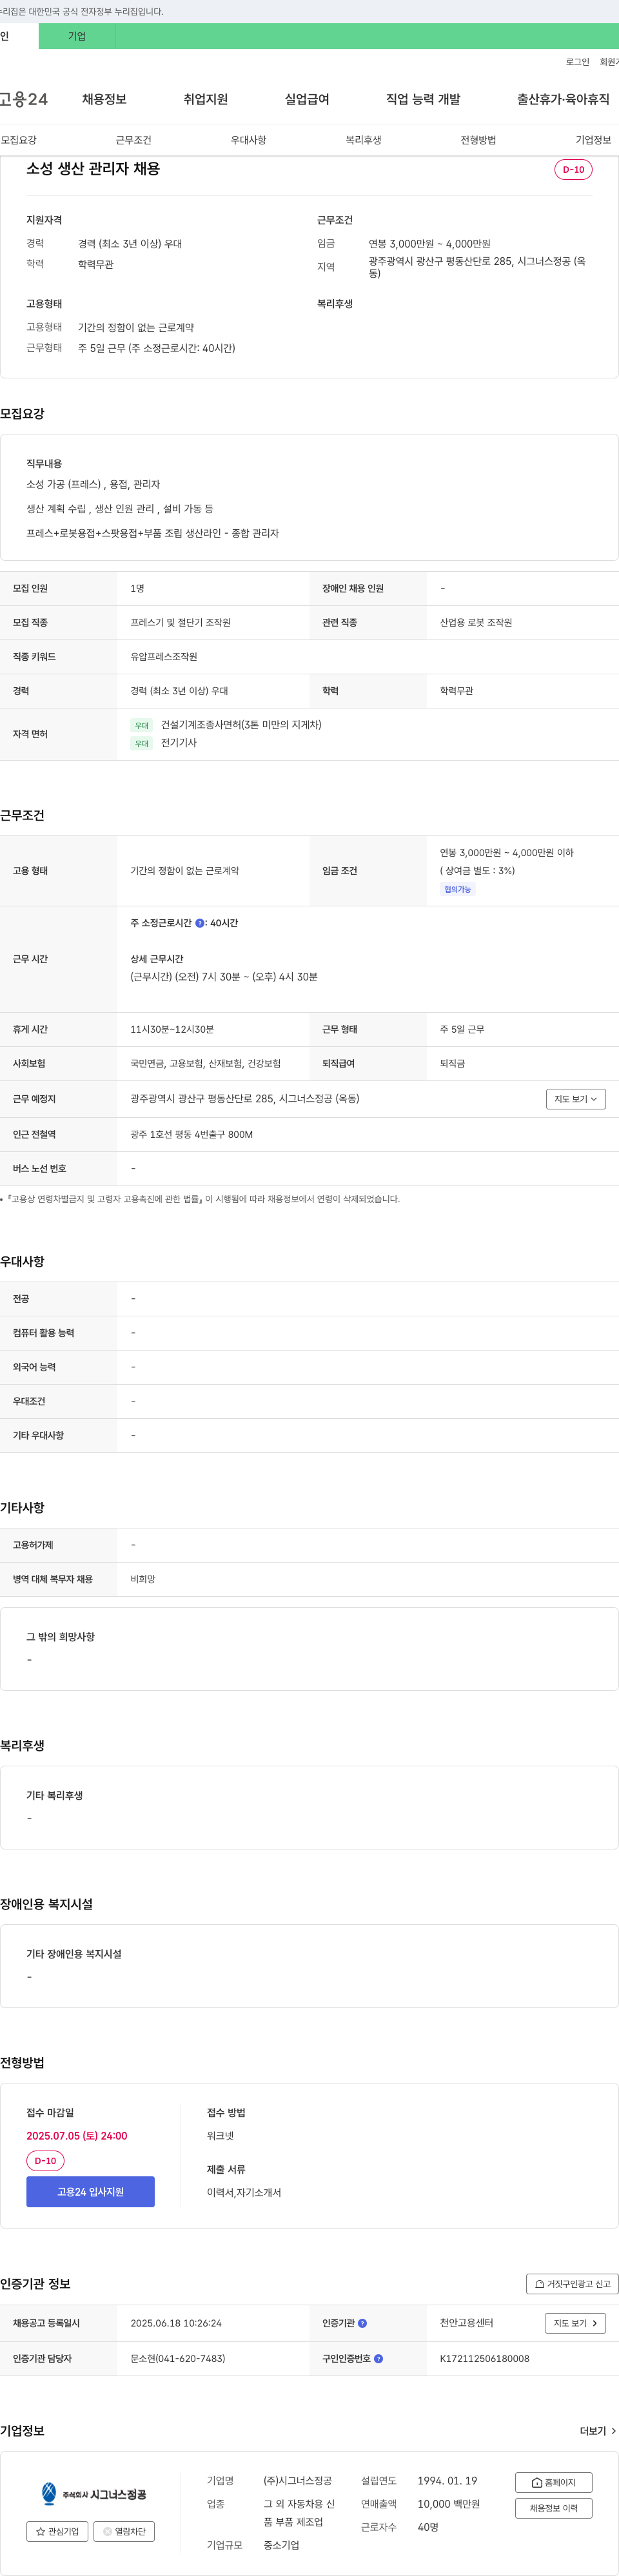Click the 구인인증번호 help question icon
The height and width of the screenshot is (2576, 619).
[x=378, y=2358]
